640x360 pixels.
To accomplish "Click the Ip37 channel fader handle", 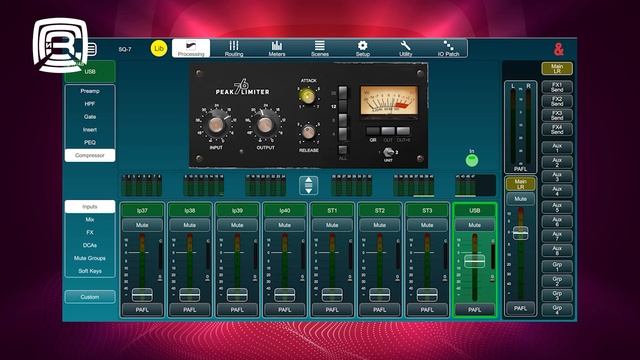I will click(142, 294).
